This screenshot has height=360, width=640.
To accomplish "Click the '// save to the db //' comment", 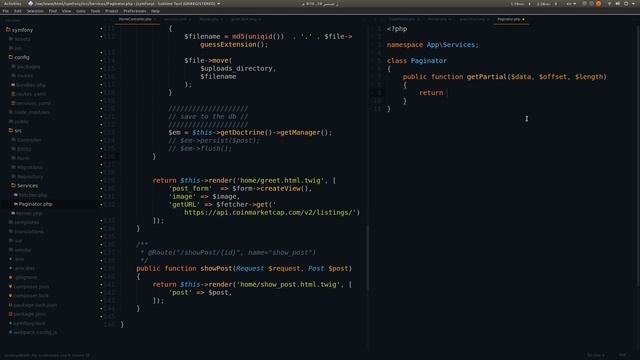I will [x=208, y=116].
